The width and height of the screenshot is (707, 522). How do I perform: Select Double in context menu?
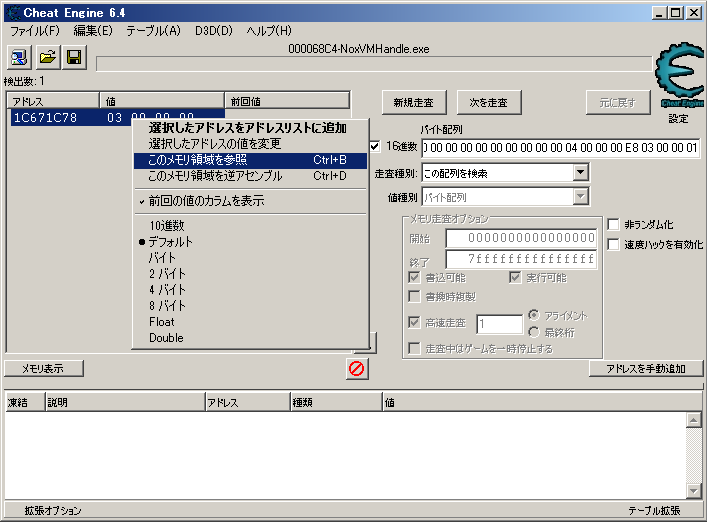pyautogui.click(x=250, y=338)
